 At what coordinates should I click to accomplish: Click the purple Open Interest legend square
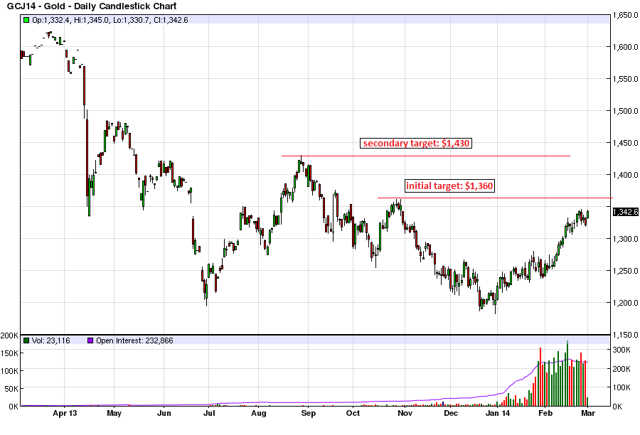pyautogui.click(x=91, y=340)
